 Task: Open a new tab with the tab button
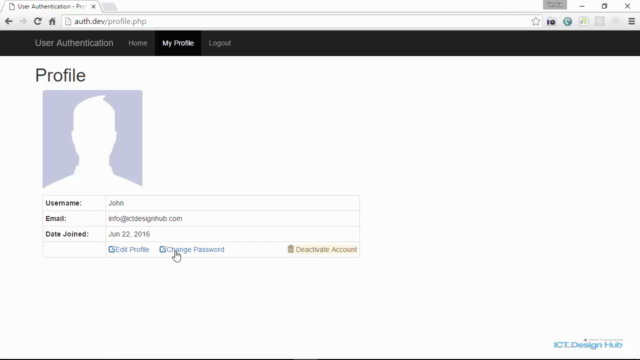click(x=109, y=7)
